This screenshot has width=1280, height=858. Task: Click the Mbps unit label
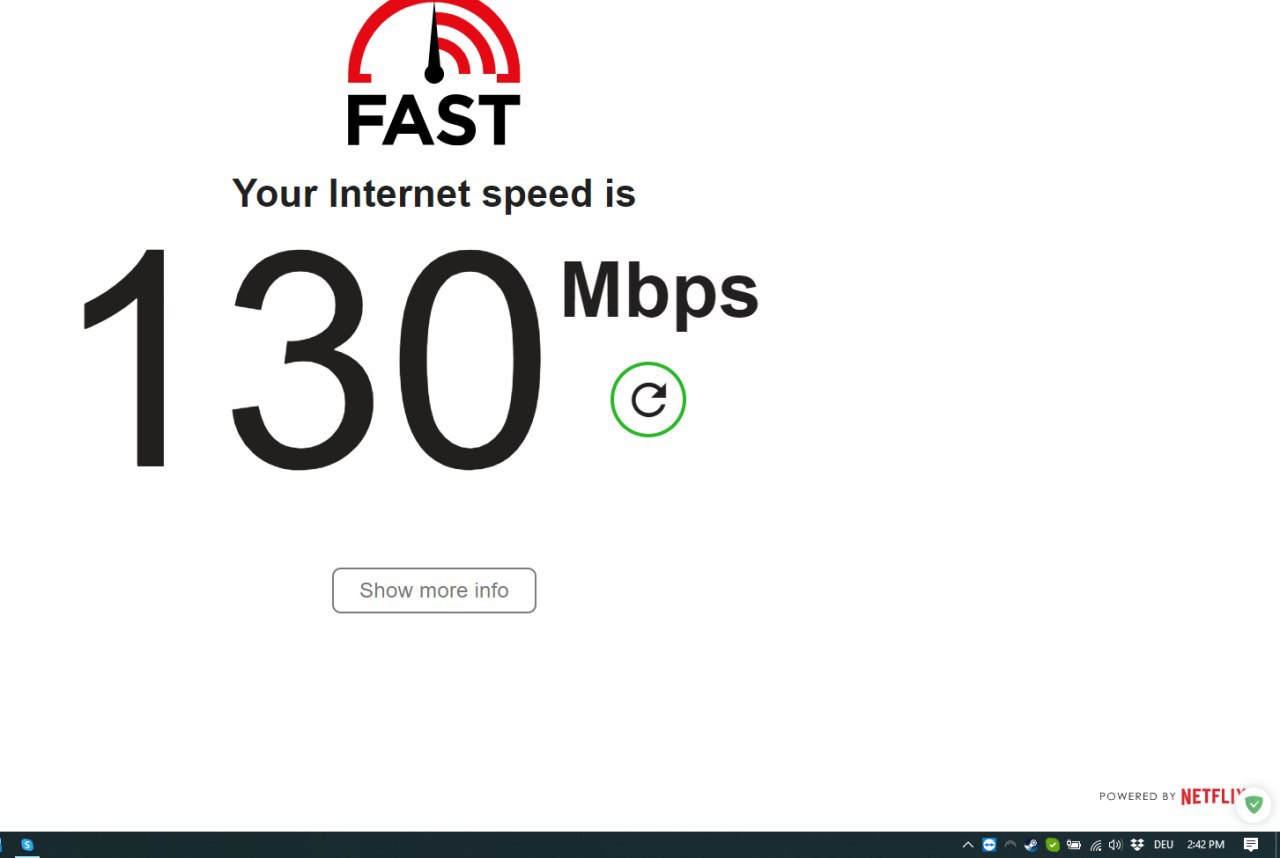pos(659,291)
